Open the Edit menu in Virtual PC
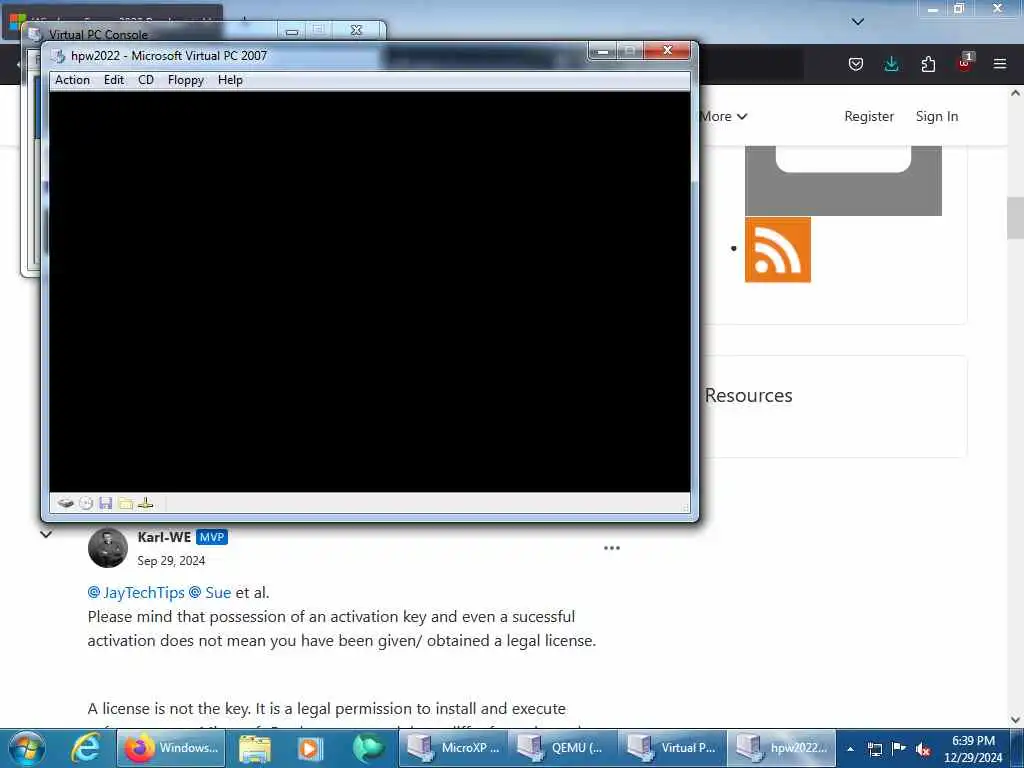 [114, 80]
